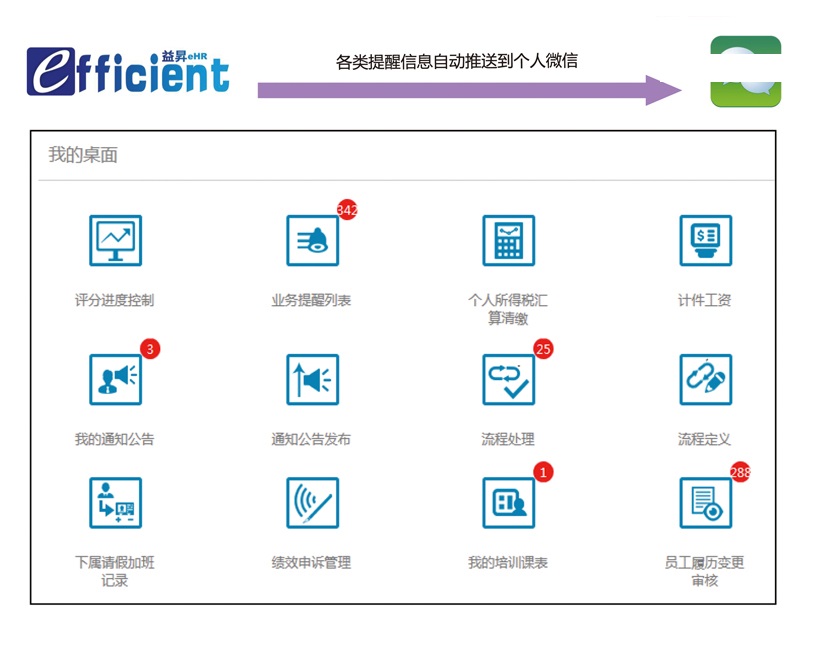Open the 评分进度控制 (scoring progress) module
825x662 pixels.
click(x=115, y=240)
